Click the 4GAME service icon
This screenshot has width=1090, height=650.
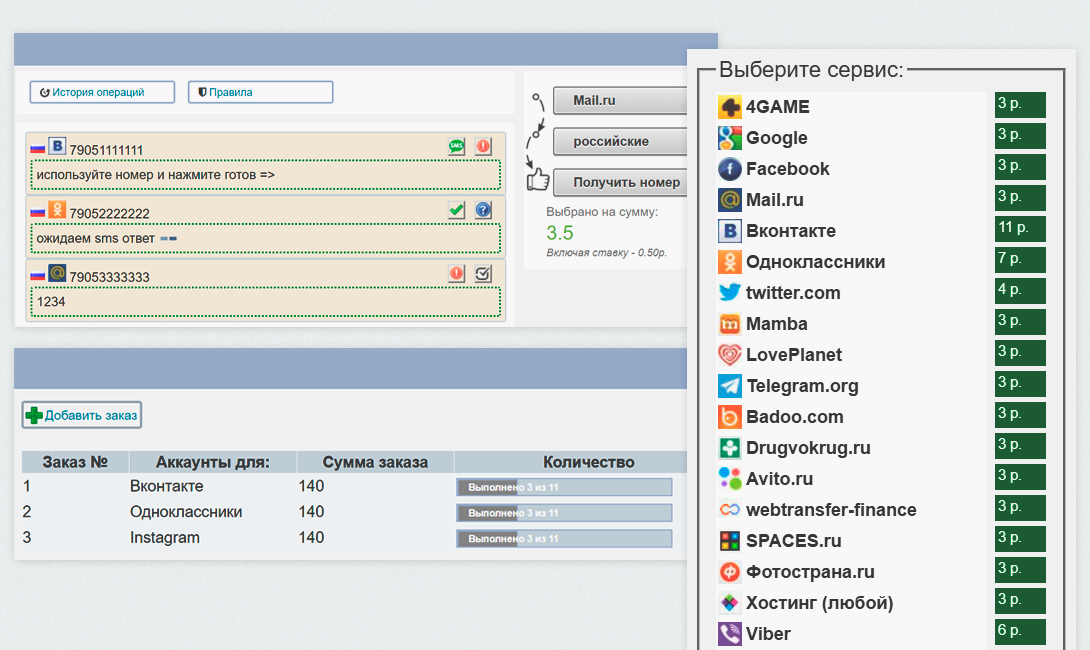(x=729, y=107)
